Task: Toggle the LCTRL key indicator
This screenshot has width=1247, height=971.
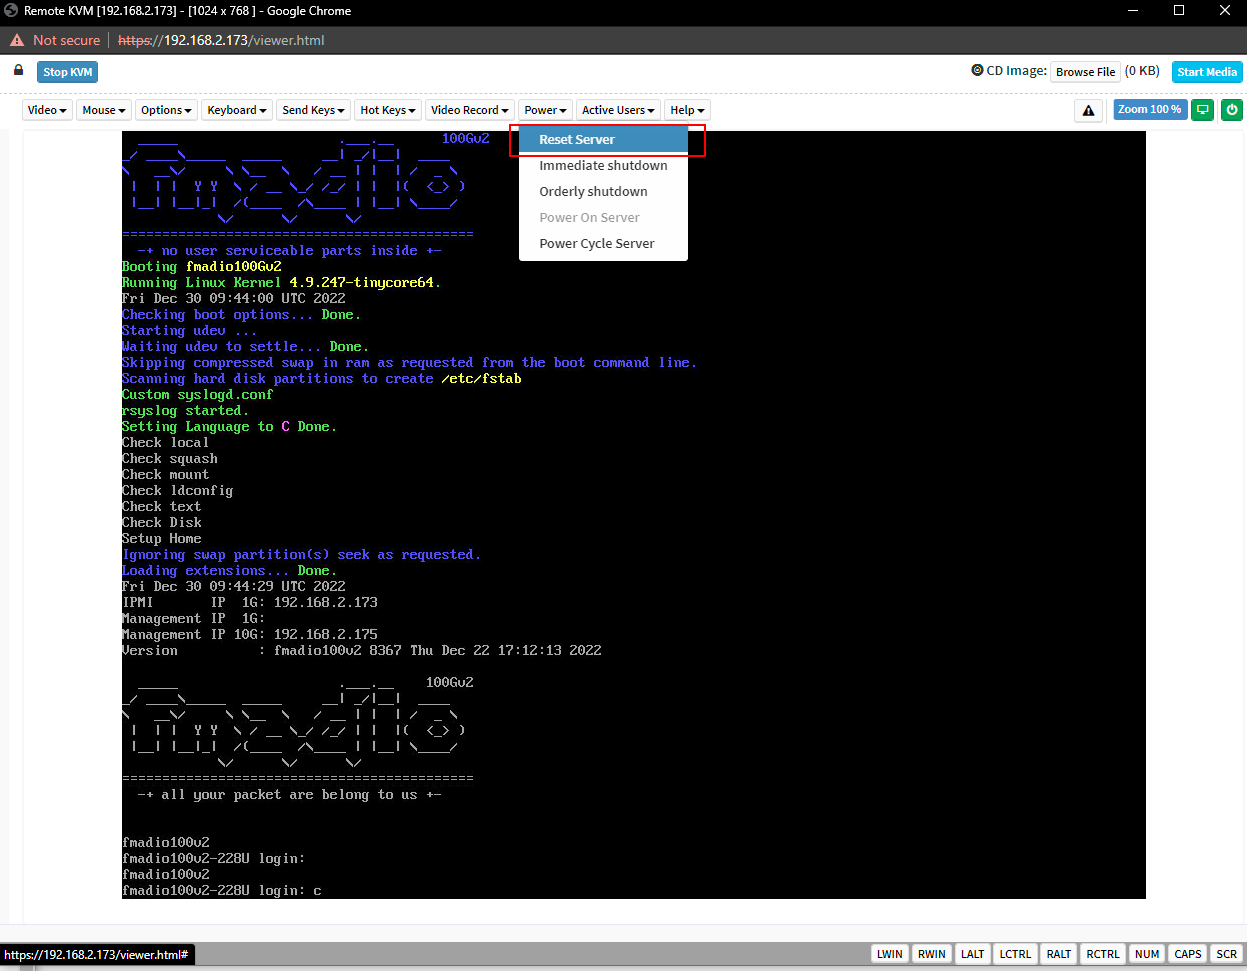Action: [1015, 954]
